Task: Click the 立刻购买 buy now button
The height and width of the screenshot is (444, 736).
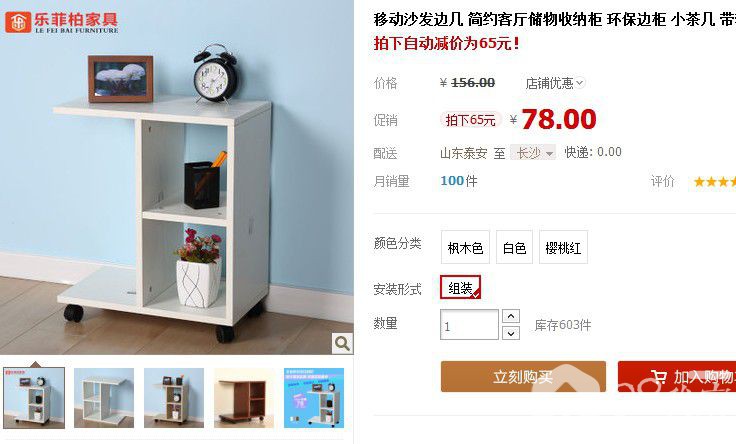Action: tap(523, 376)
